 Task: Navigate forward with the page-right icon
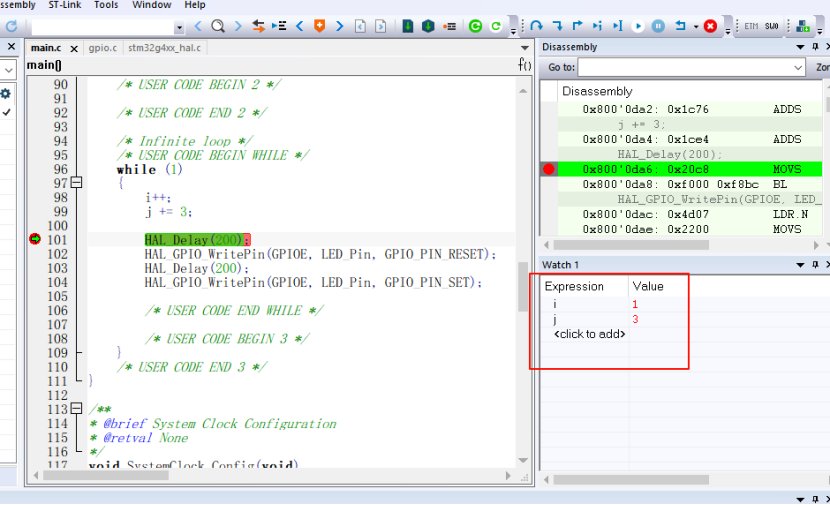381,26
